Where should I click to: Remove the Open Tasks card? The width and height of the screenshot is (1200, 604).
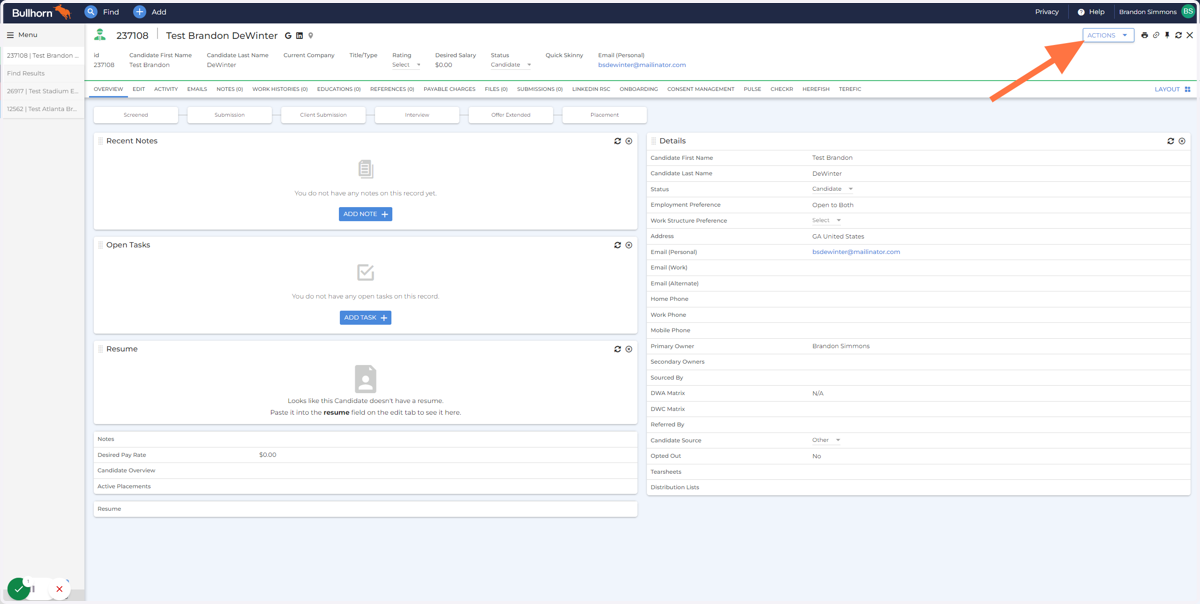(x=629, y=245)
